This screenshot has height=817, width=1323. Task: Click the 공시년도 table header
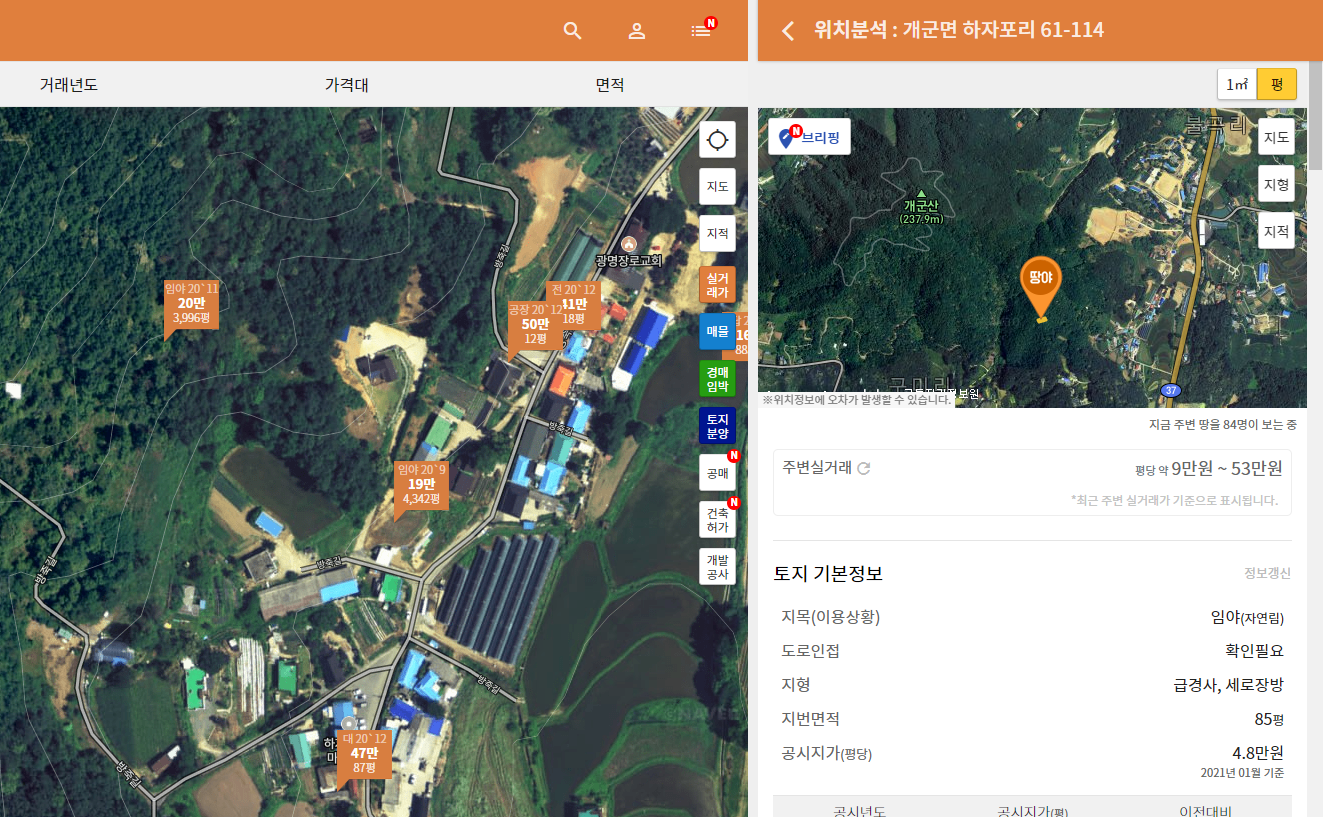tap(859, 810)
